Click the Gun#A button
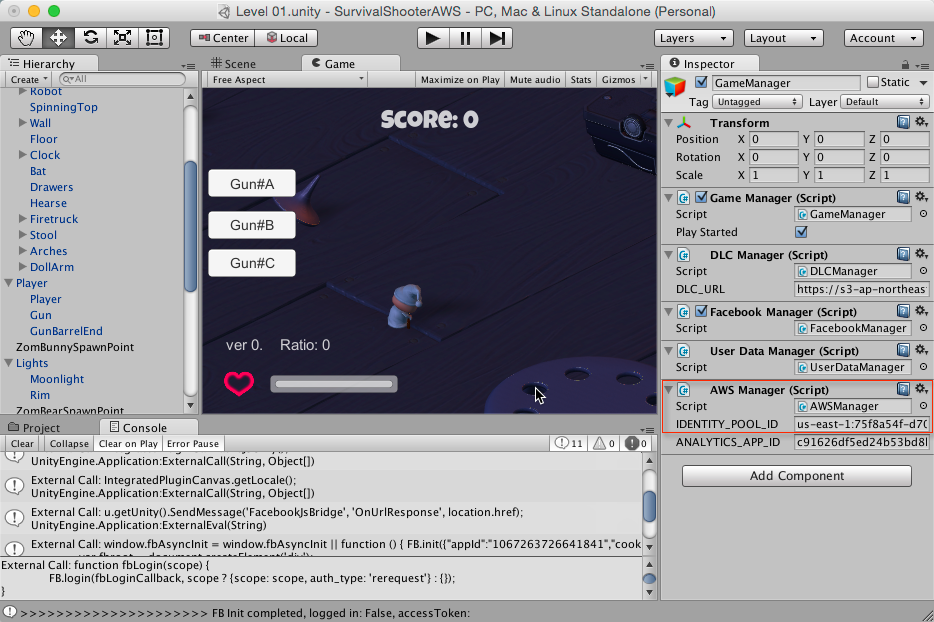The height and width of the screenshot is (622, 934). [x=252, y=184]
